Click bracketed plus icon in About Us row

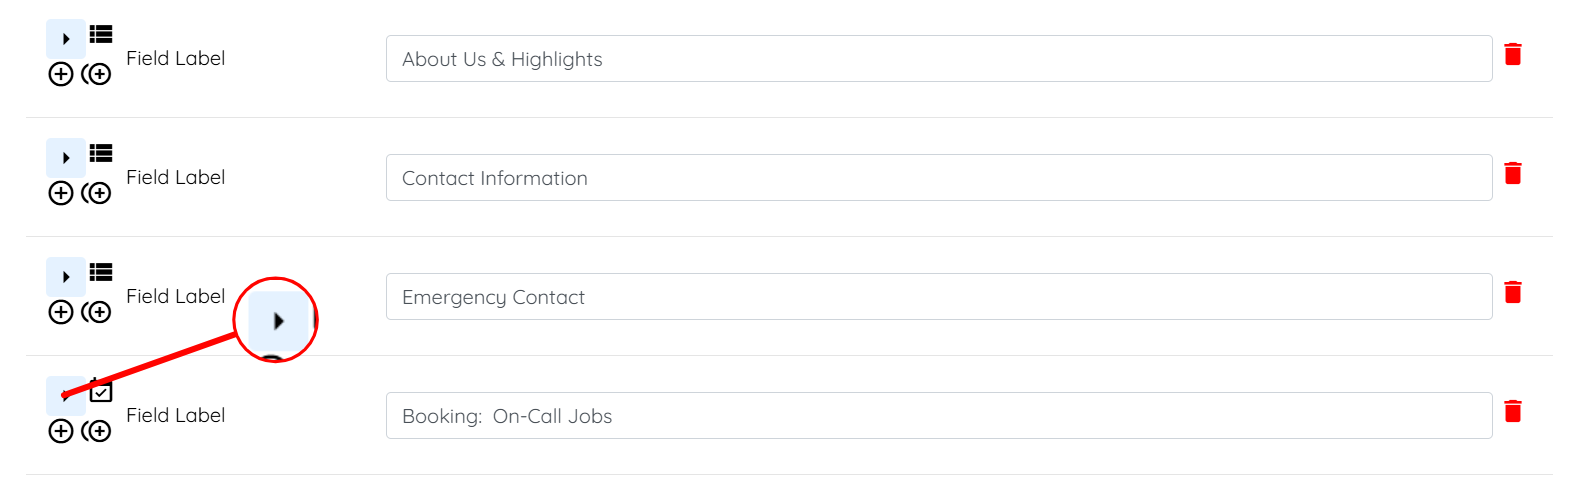tap(97, 74)
